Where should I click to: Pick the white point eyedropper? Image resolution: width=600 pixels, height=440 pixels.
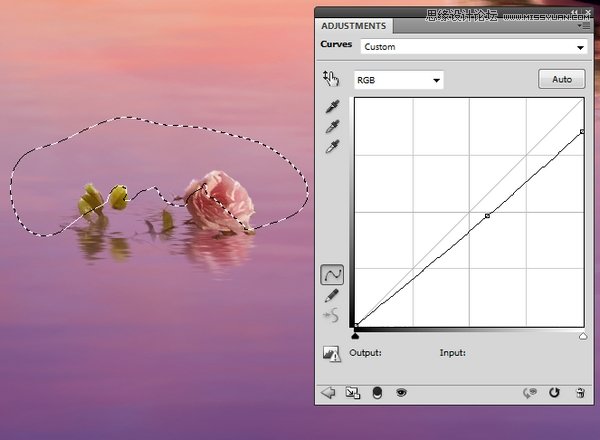coord(332,147)
